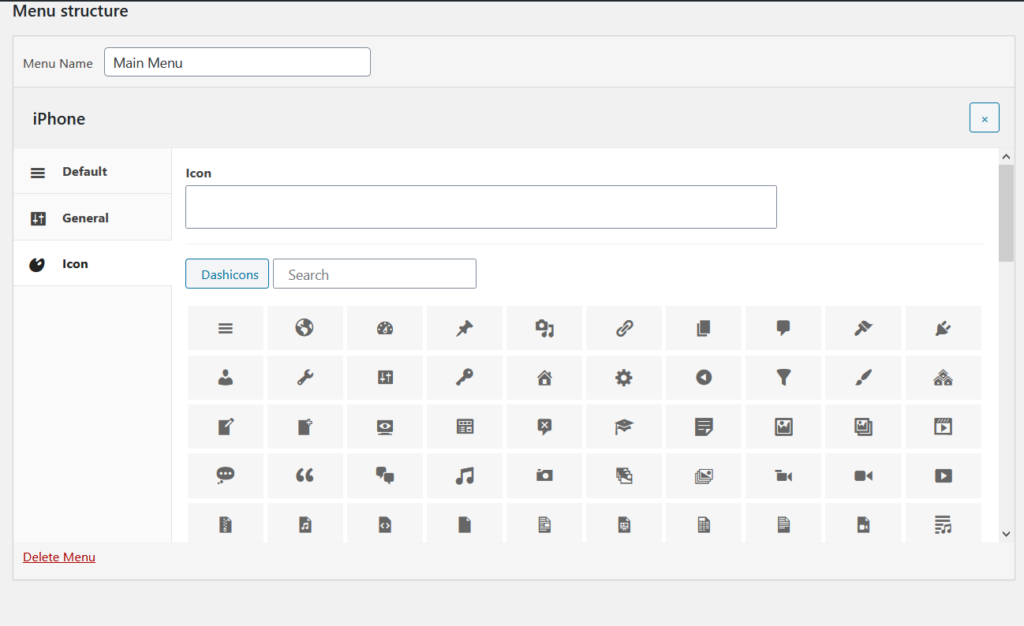
Task: Focus the icon Search field
Action: [374, 274]
